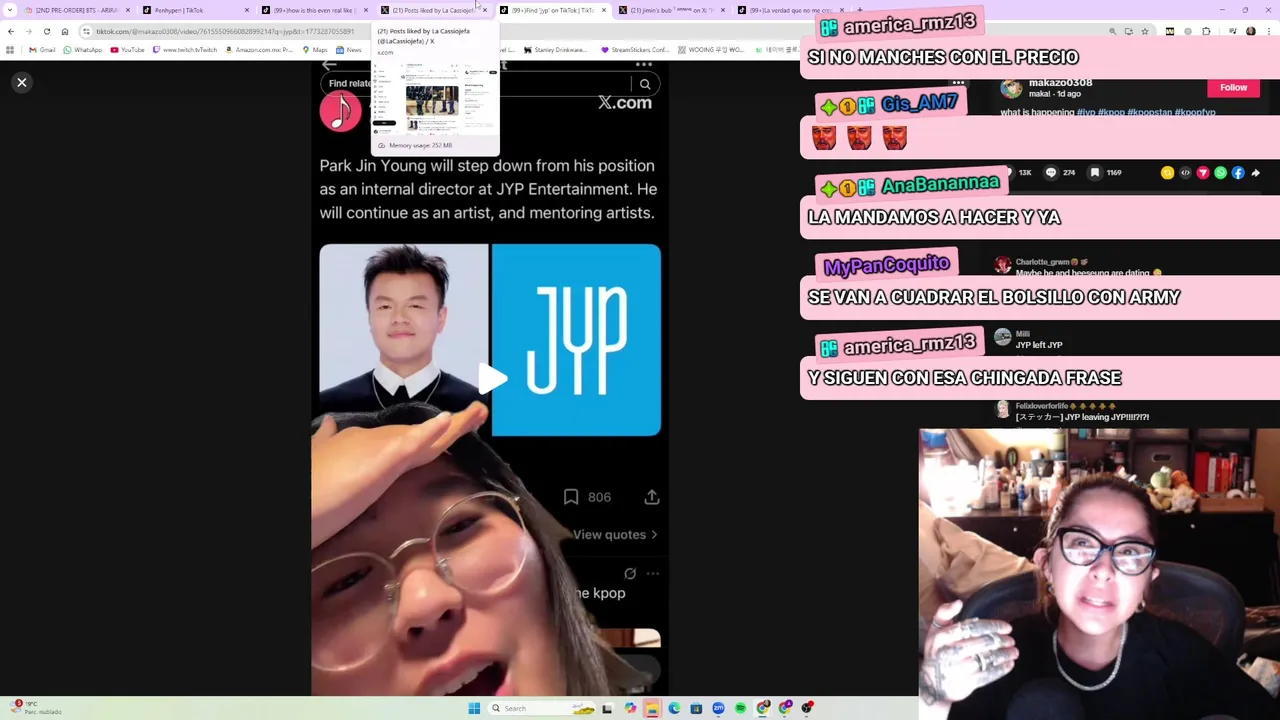Open the Maps bookmark
This screenshot has width=1280, height=720.
pyautogui.click(x=315, y=49)
